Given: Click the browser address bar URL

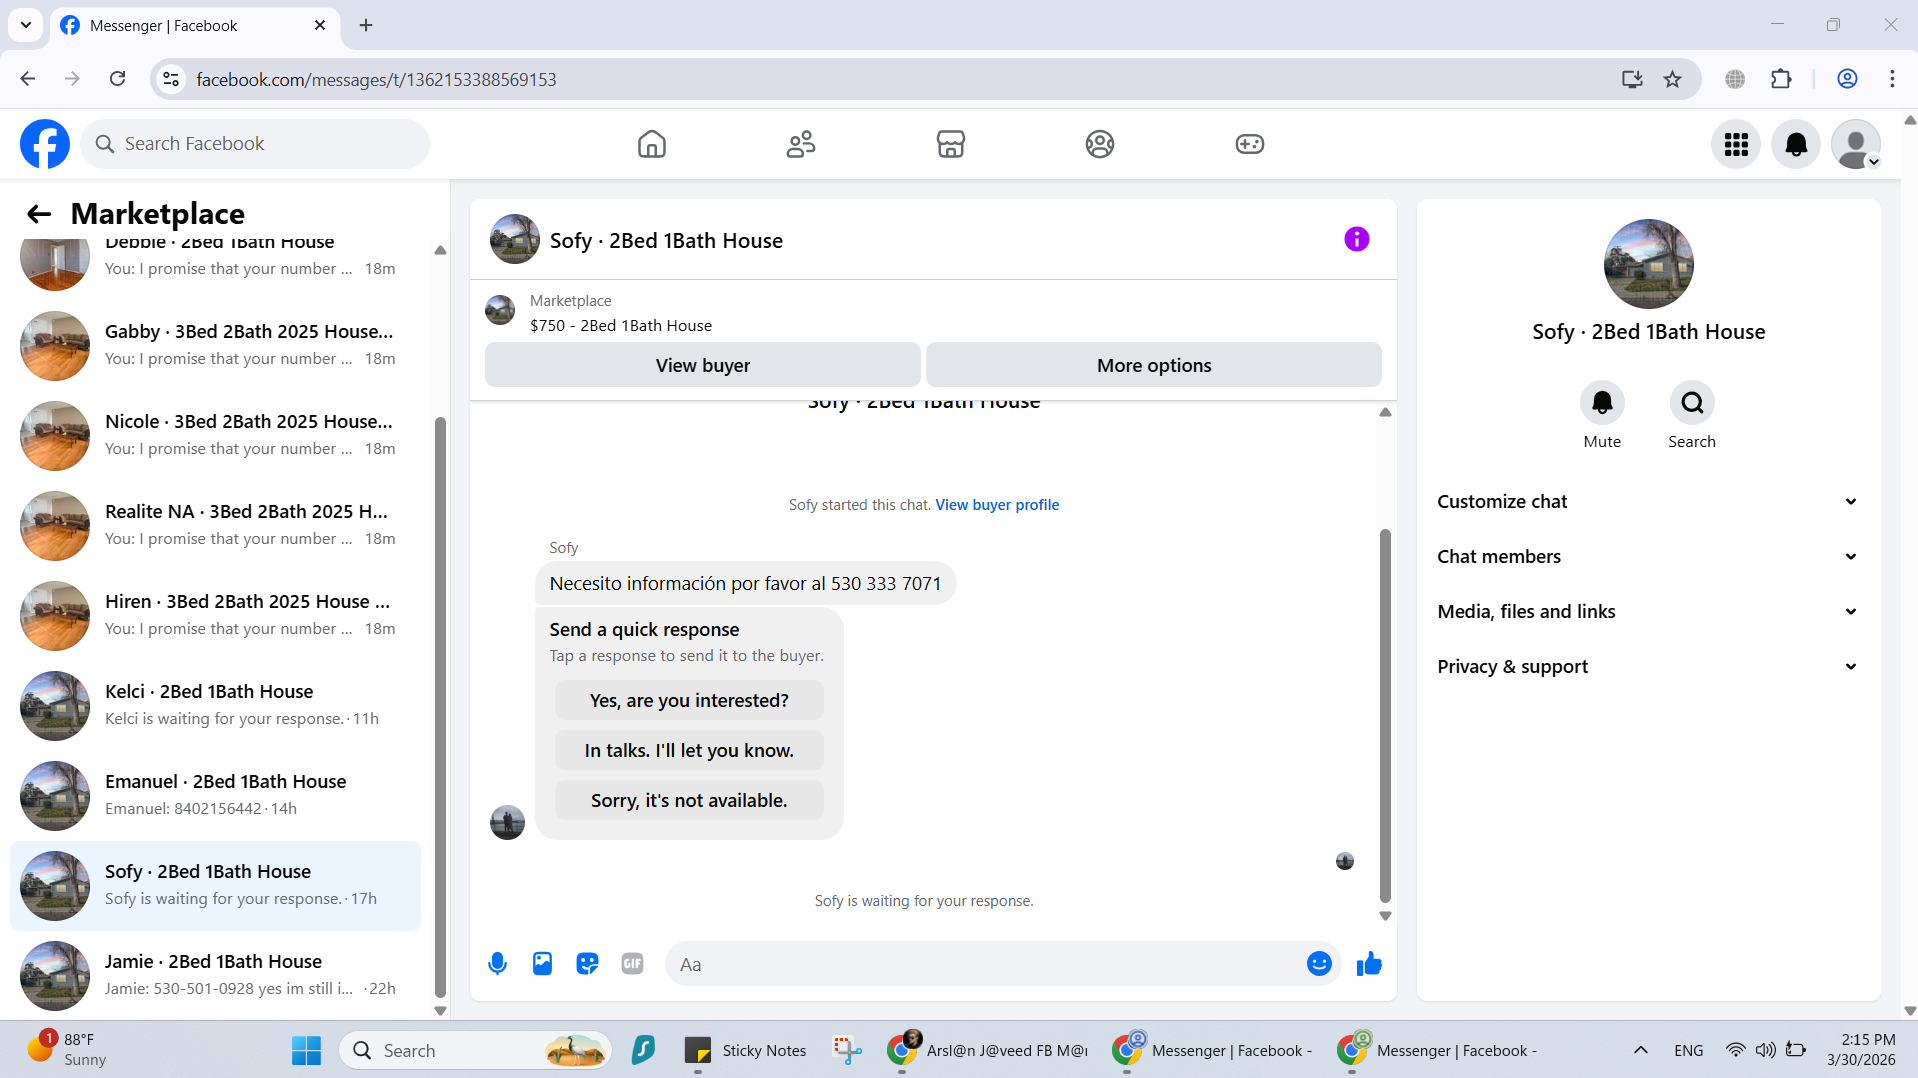Looking at the screenshot, I should [x=376, y=79].
